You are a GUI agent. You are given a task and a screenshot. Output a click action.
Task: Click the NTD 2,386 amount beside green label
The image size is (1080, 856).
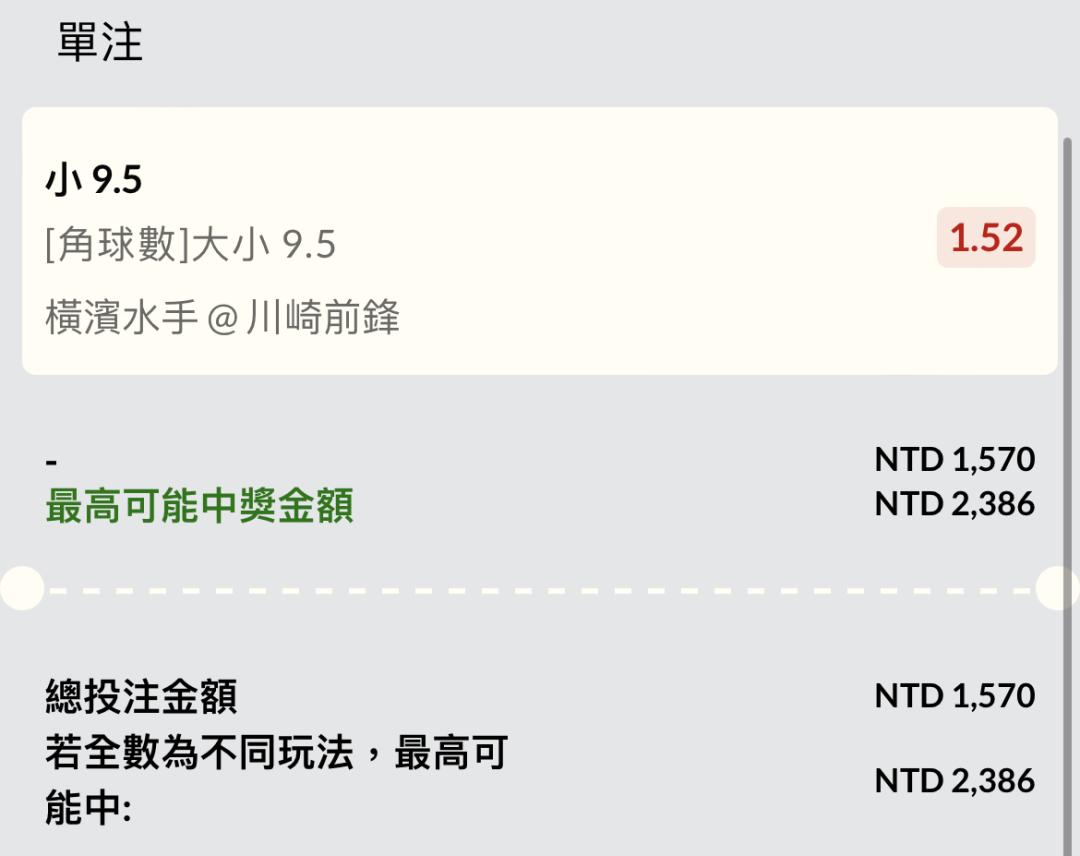pyautogui.click(x=954, y=504)
